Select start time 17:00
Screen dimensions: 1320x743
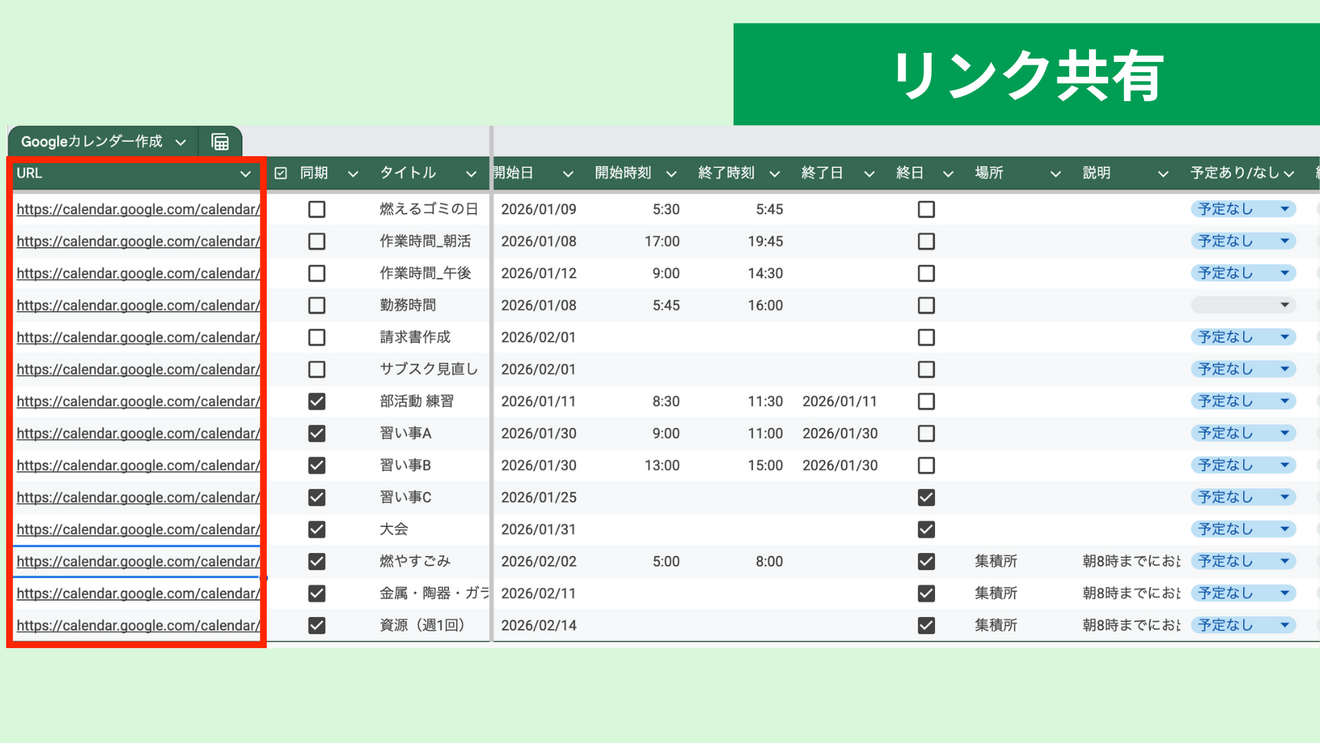tap(662, 241)
